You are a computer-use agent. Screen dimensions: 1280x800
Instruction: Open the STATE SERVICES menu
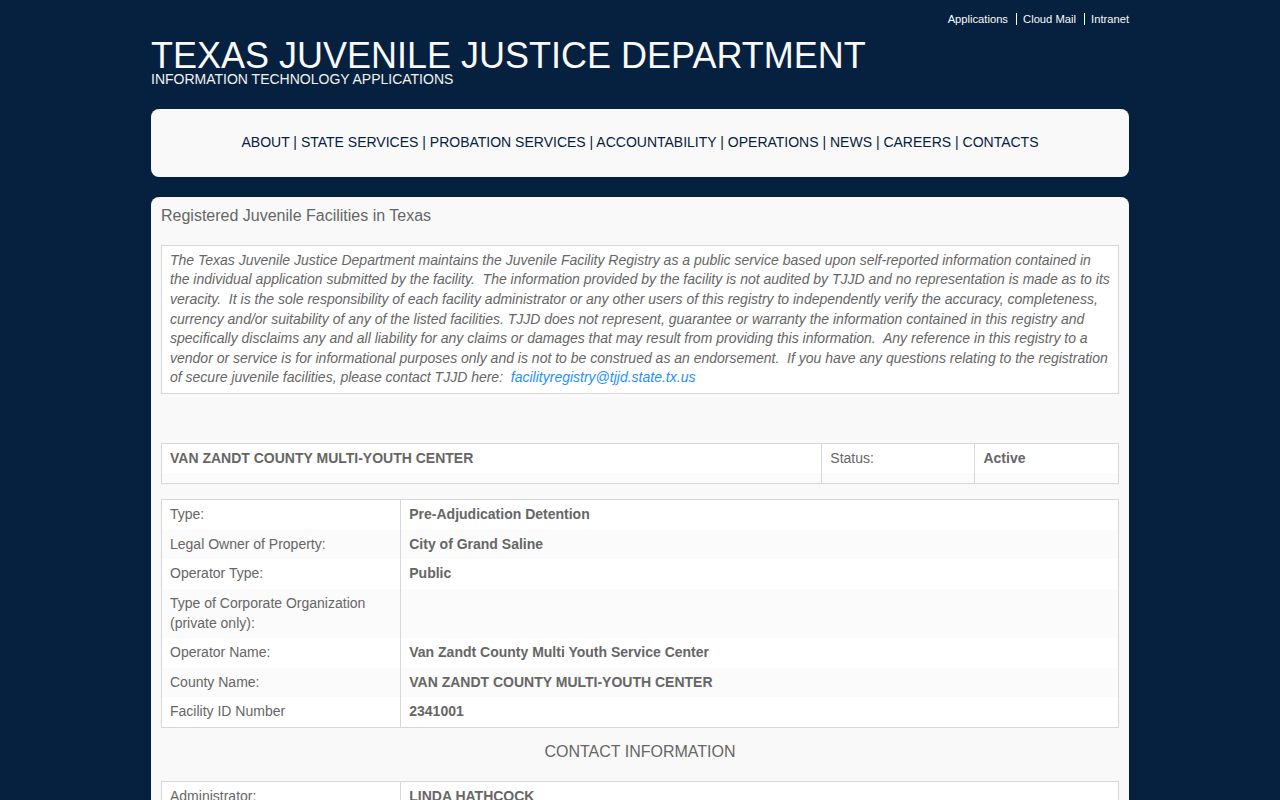tap(360, 142)
